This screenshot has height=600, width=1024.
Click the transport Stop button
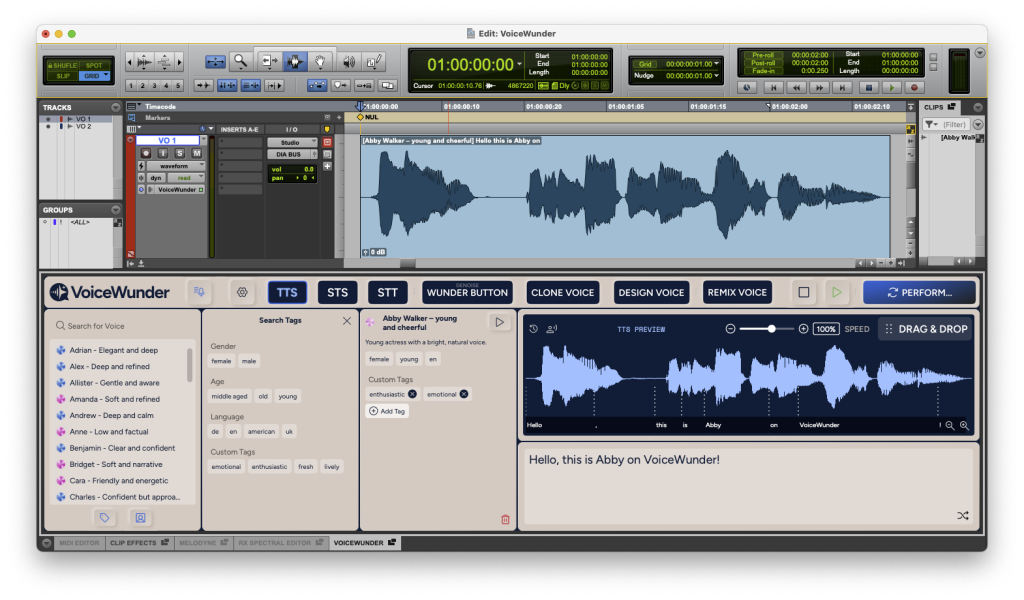(x=868, y=87)
